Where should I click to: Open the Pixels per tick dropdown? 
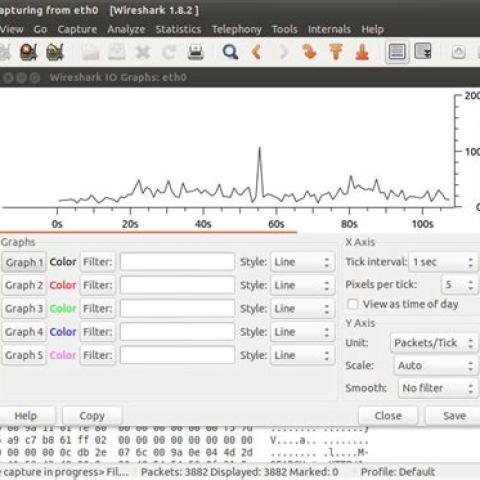tap(460, 285)
